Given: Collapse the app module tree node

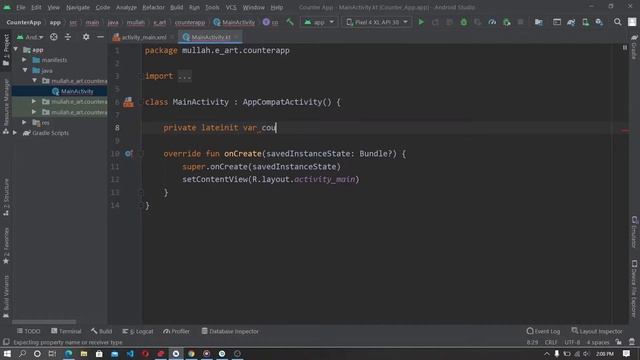Looking at the screenshot, I should click(16, 49).
